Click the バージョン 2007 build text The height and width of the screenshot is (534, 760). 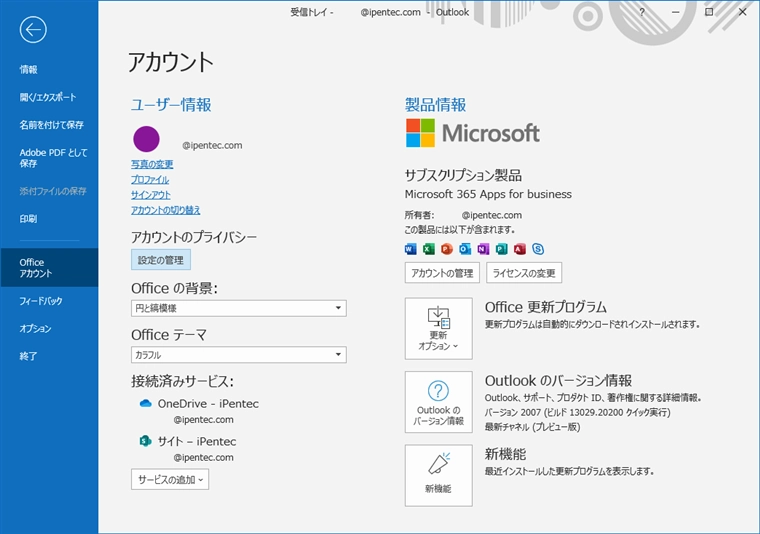coord(577,412)
